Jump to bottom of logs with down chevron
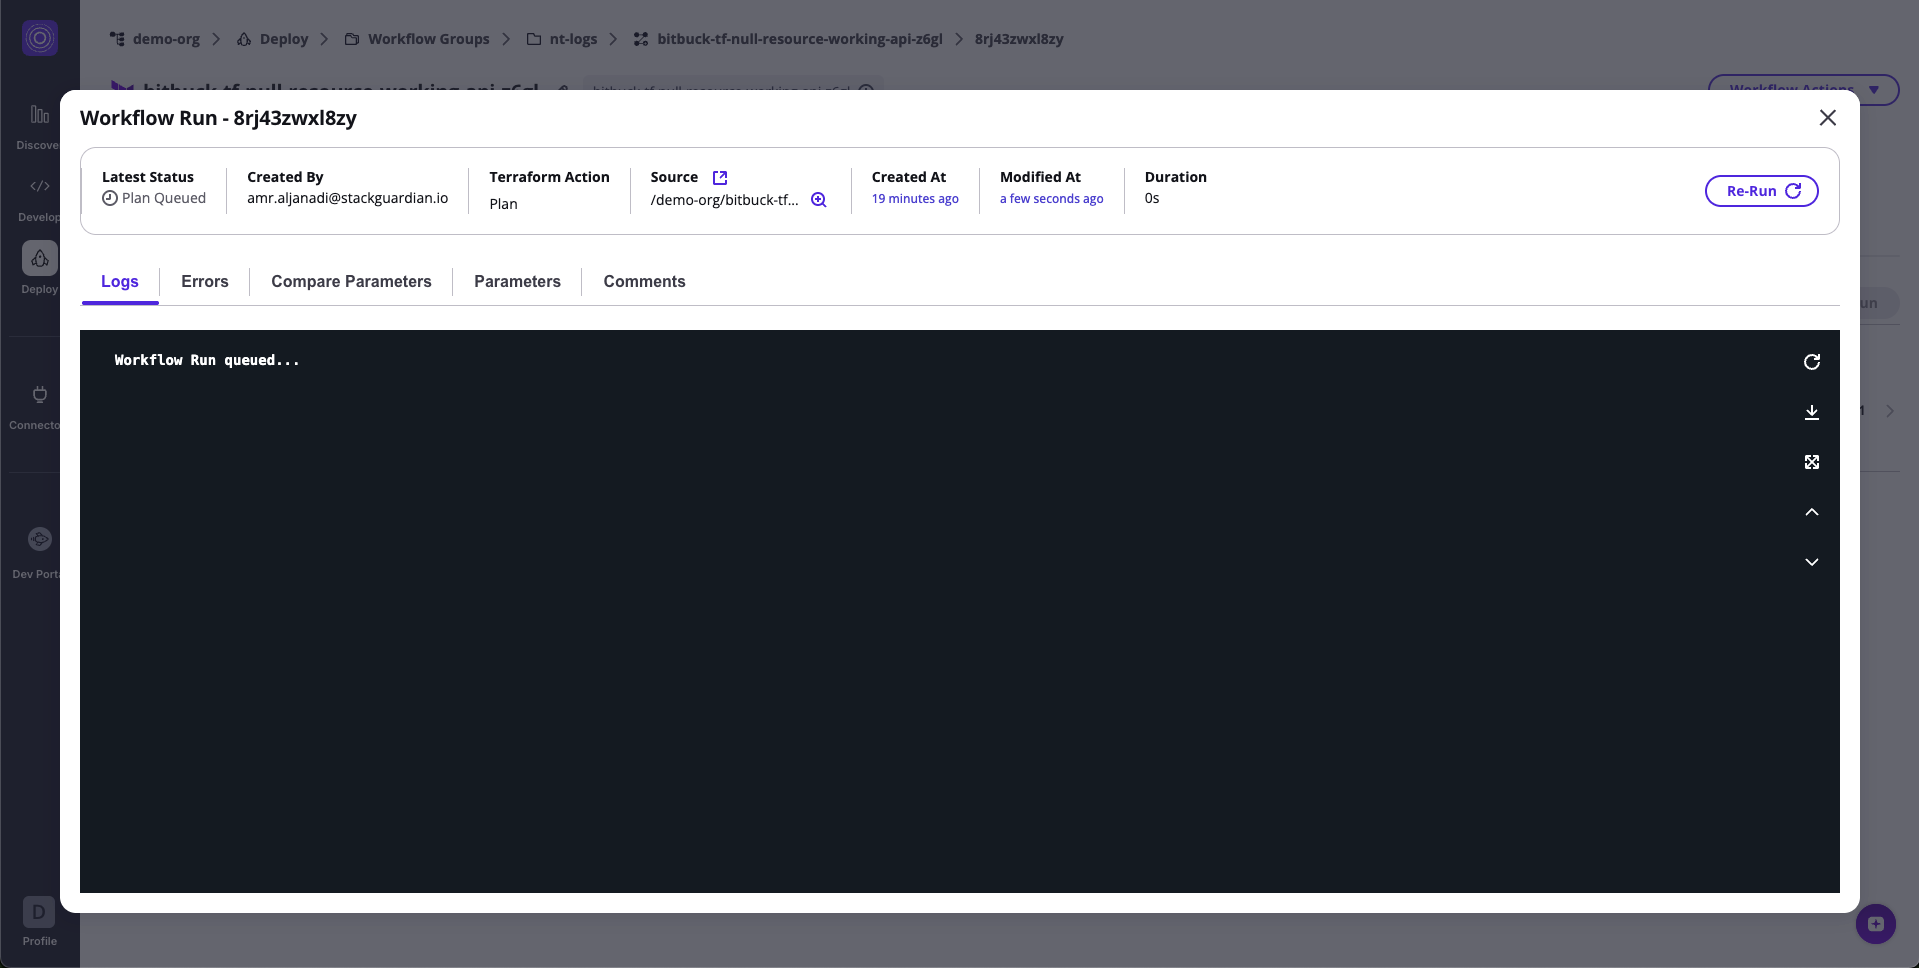 (1812, 562)
